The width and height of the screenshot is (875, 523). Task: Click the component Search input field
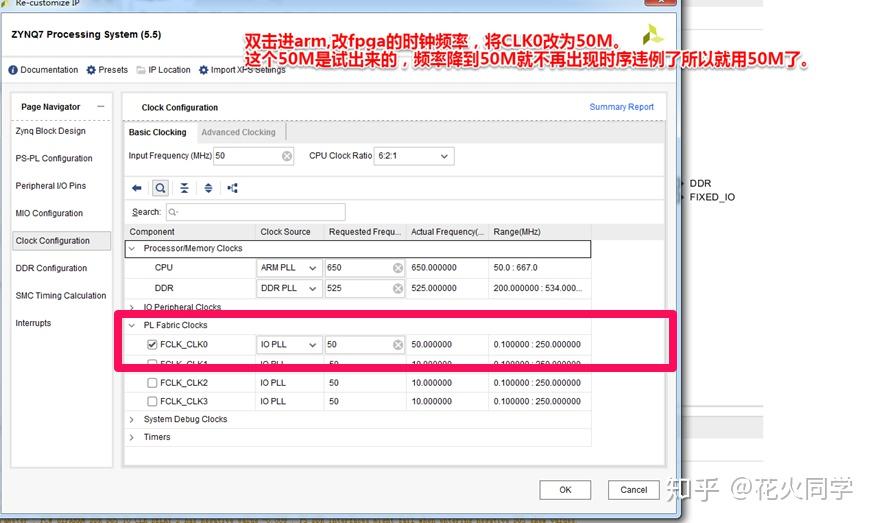[256, 212]
